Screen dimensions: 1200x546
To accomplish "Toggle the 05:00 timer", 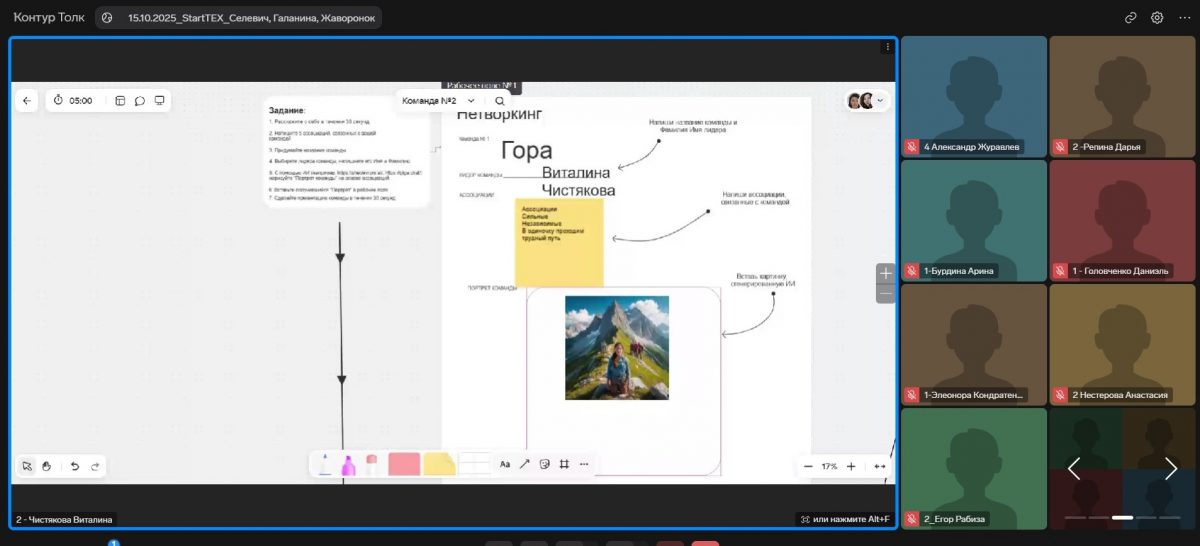I will (x=73, y=100).
